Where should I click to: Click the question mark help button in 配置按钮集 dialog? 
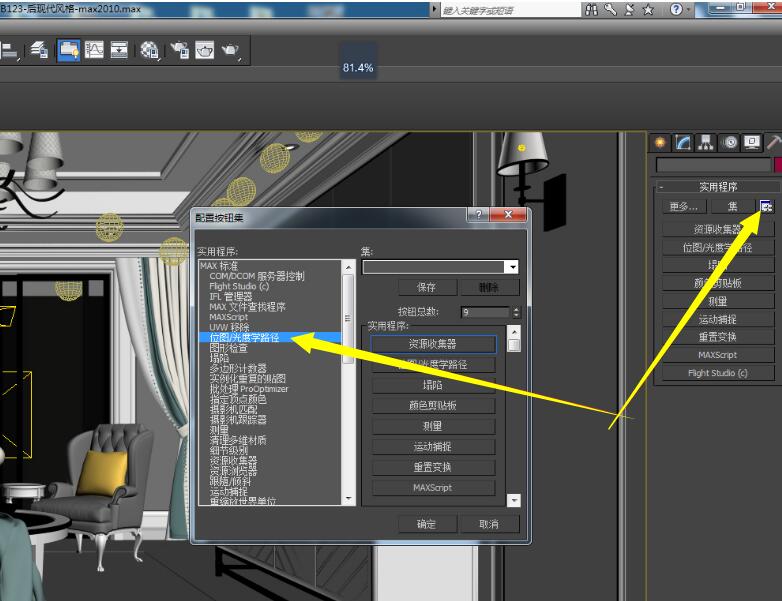tap(479, 214)
